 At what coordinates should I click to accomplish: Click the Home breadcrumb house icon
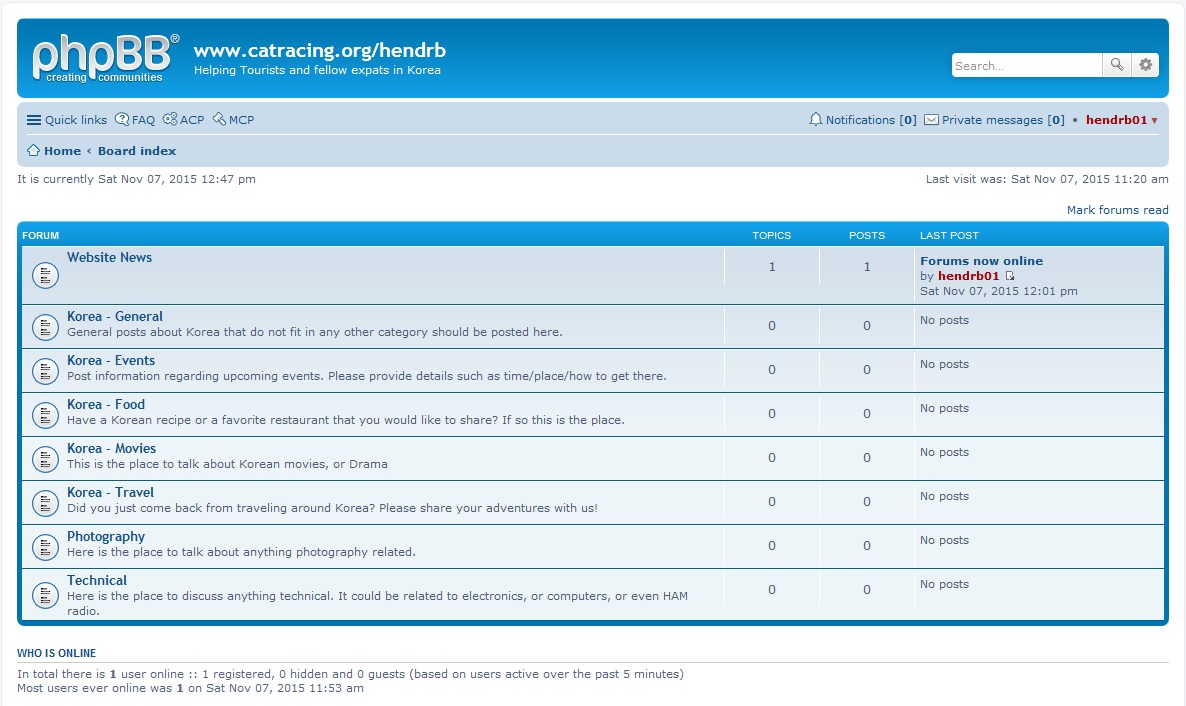pos(33,151)
